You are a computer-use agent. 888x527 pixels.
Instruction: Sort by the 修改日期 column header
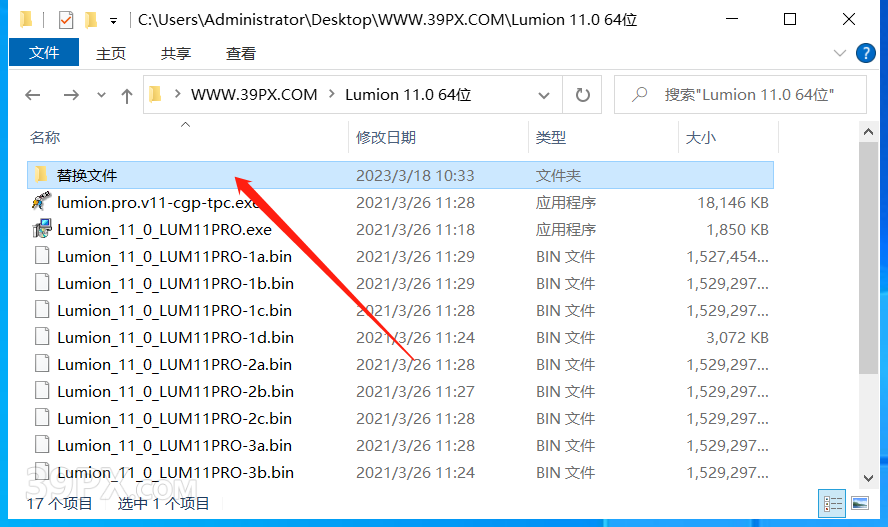click(x=386, y=137)
